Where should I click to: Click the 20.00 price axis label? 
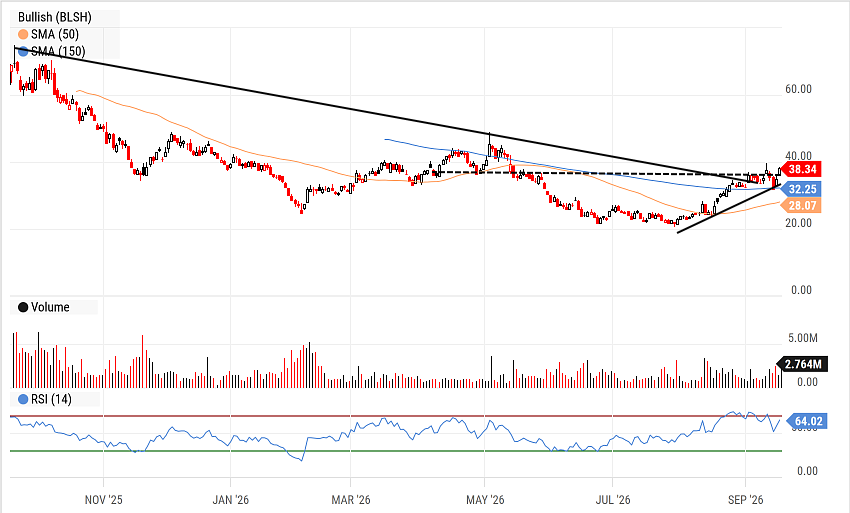click(x=799, y=223)
